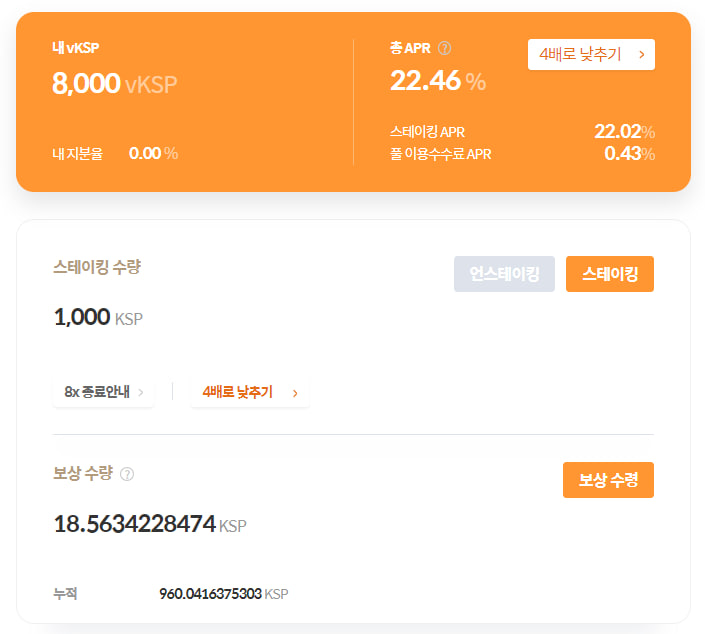Select 4배로 낮추기 under the staking amount
The height and width of the screenshot is (634, 705).
(x=250, y=392)
